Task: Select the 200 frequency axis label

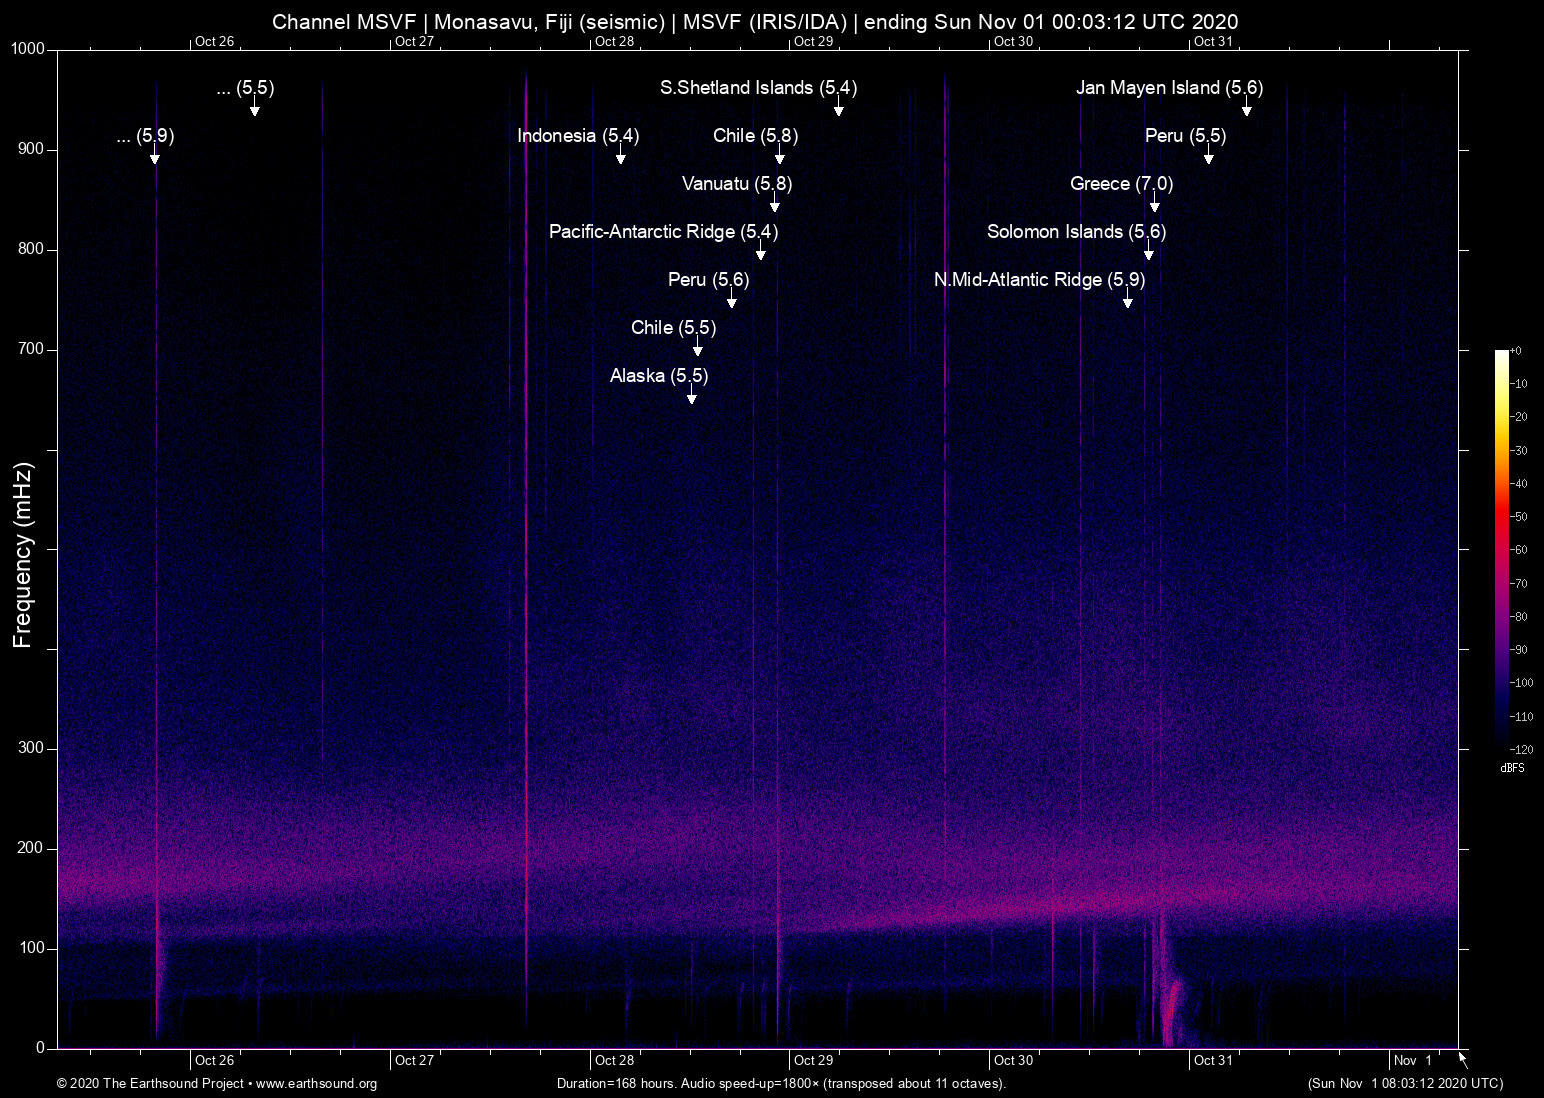Action: (32, 848)
